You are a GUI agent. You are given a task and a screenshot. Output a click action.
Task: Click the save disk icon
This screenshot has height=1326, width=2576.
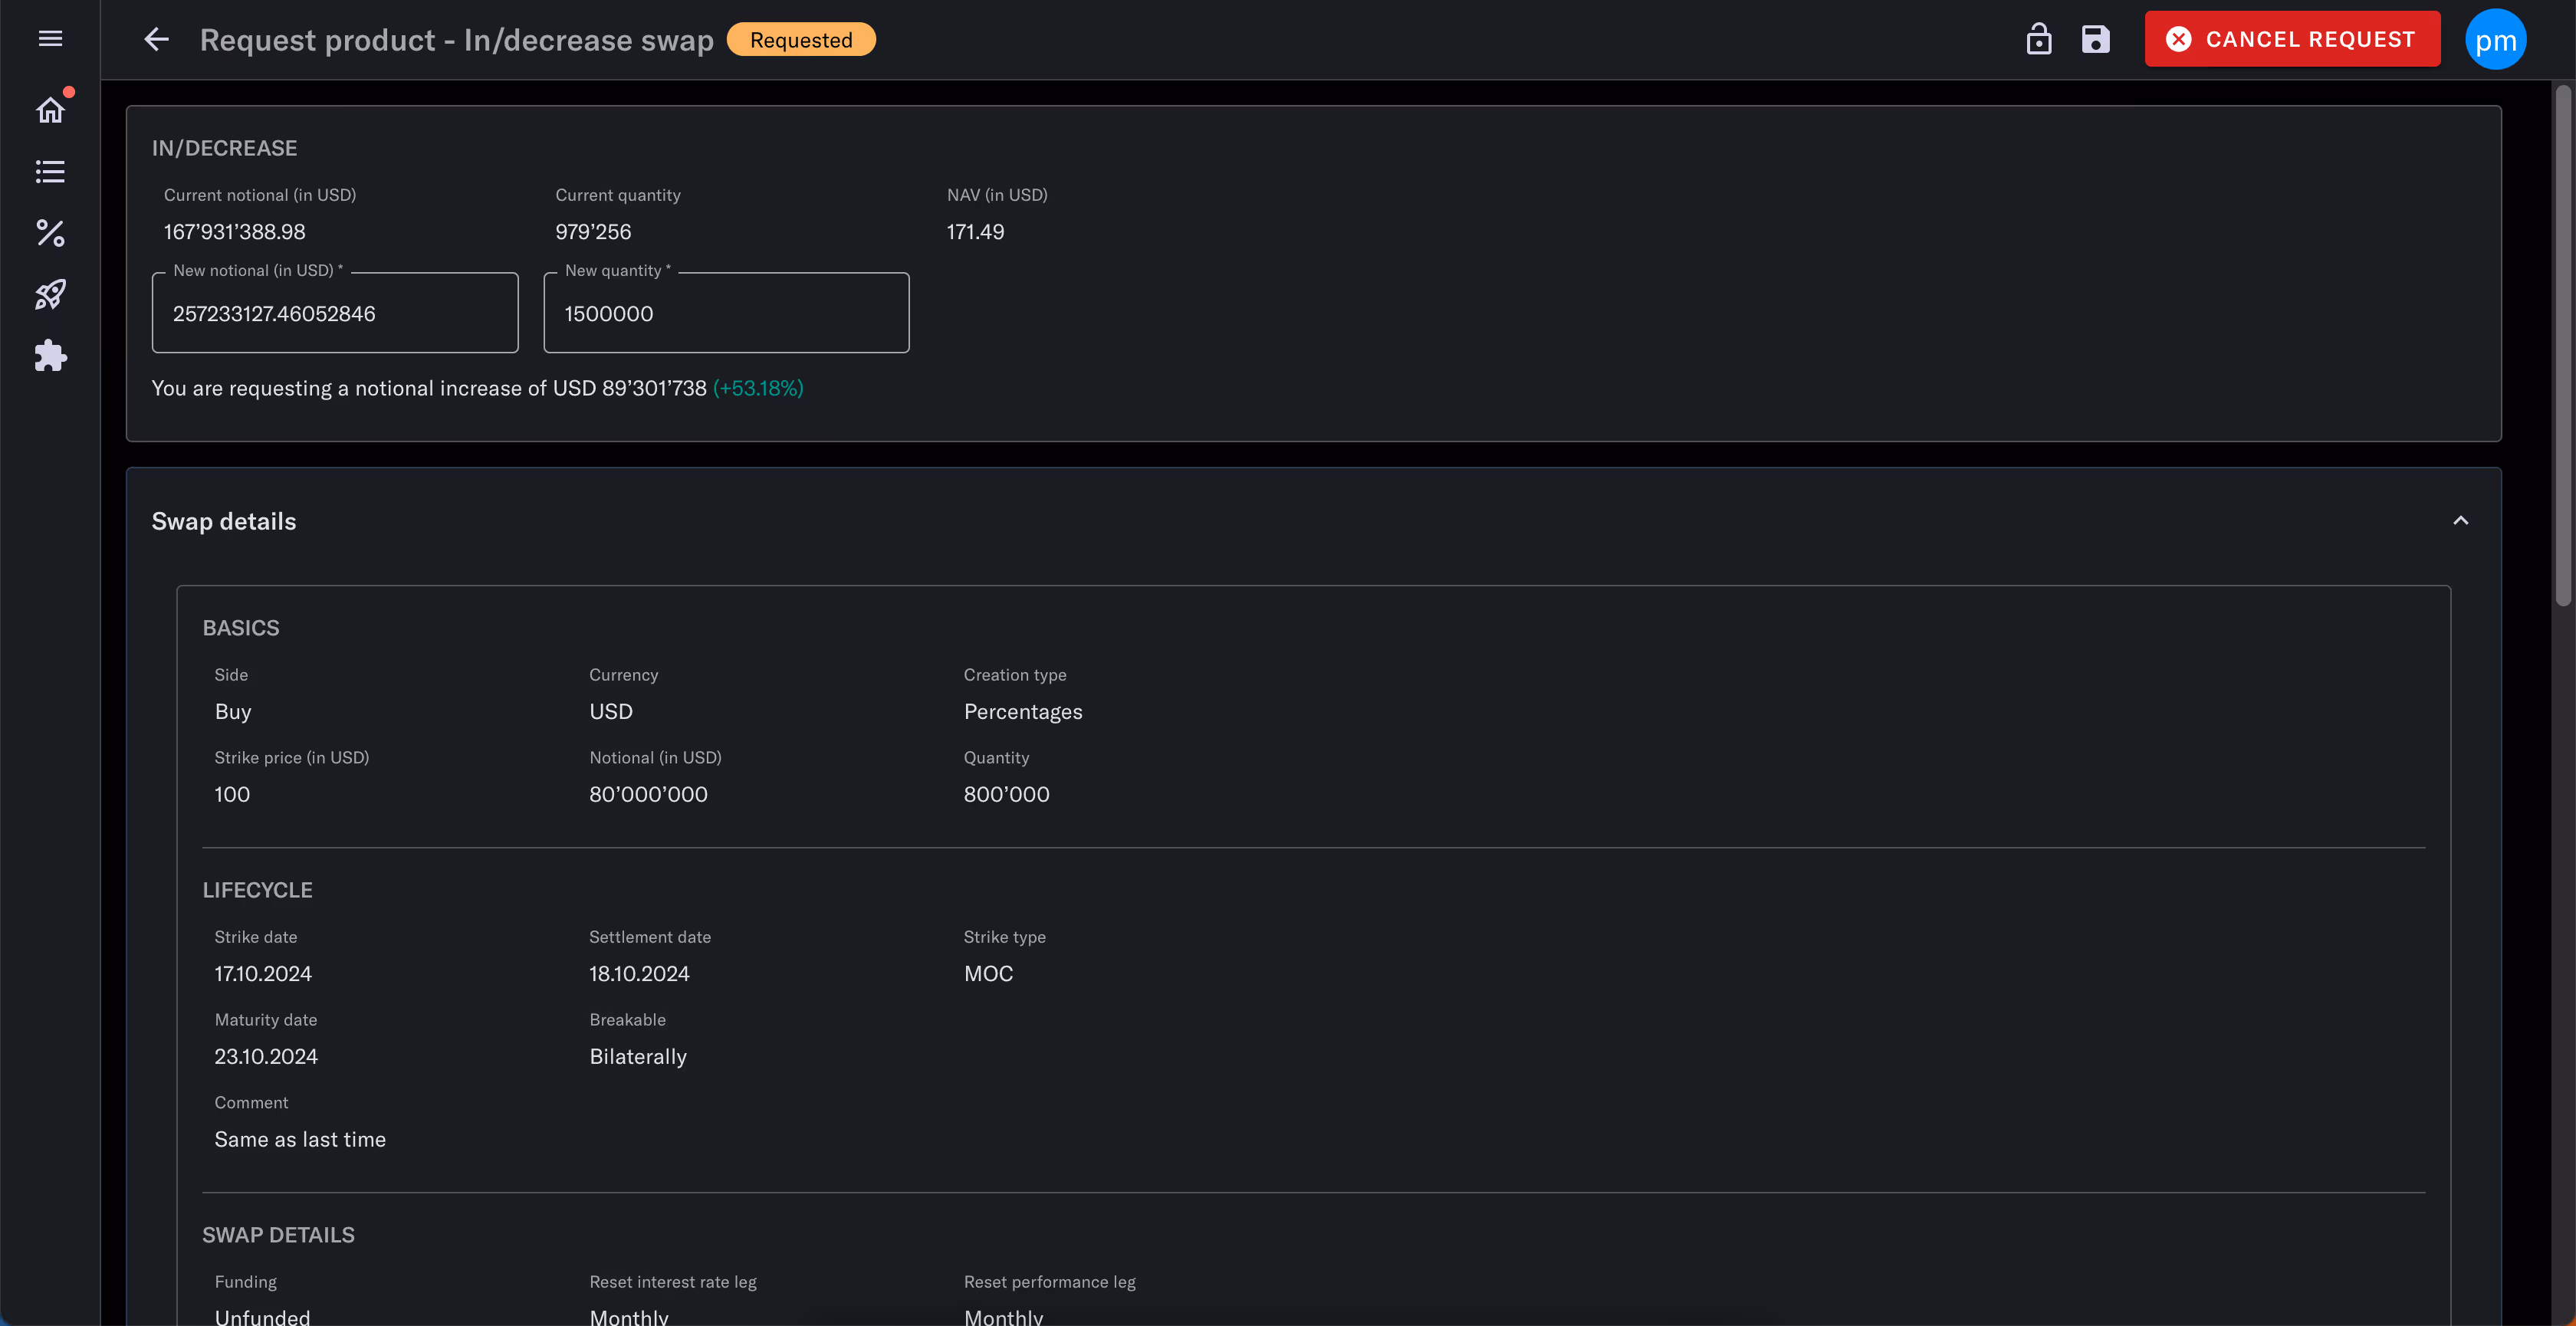pos(2095,39)
